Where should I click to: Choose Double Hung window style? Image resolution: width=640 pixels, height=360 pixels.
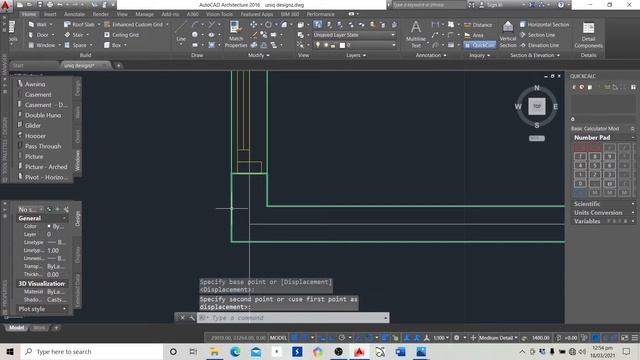43,115
